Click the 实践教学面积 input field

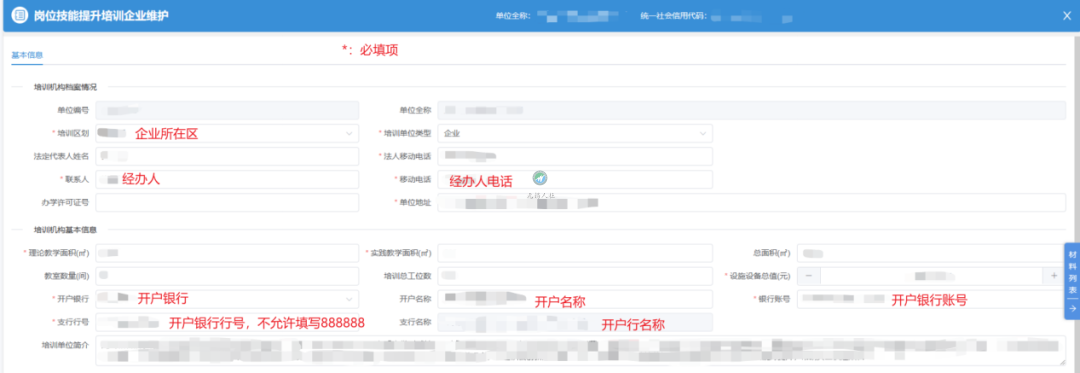(575, 253)
